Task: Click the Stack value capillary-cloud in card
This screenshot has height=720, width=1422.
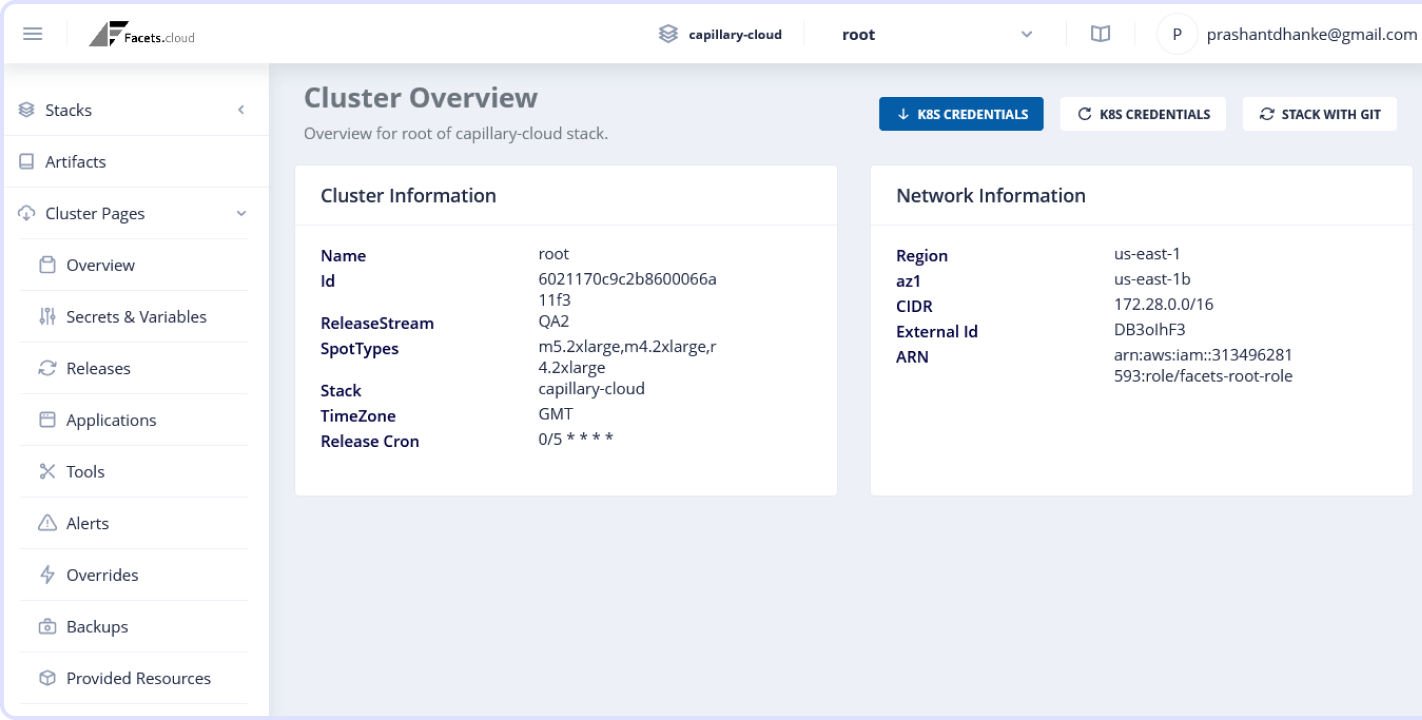Action: pyautogui.click(x=592, y=389)
